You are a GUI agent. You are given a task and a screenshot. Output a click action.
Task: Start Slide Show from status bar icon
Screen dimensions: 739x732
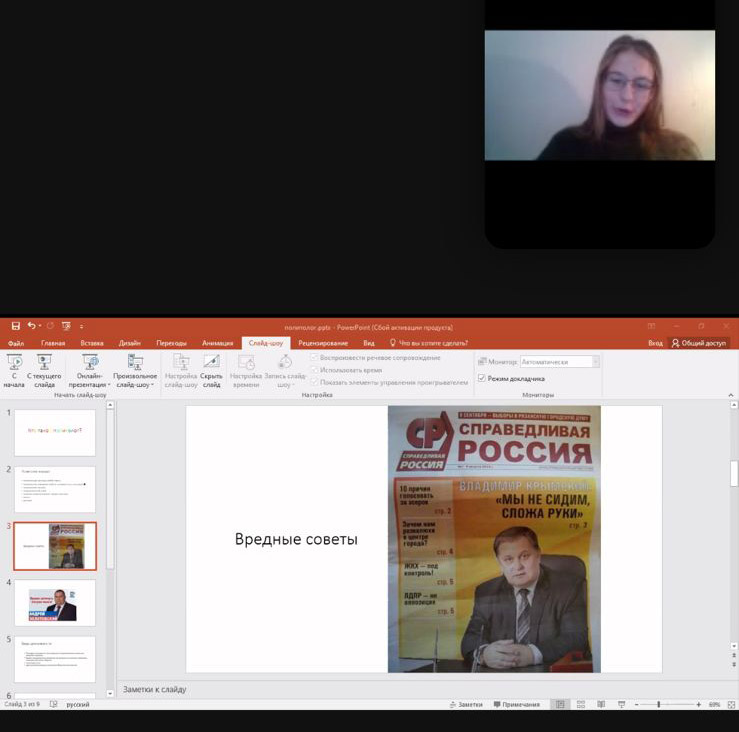point(622,704)
